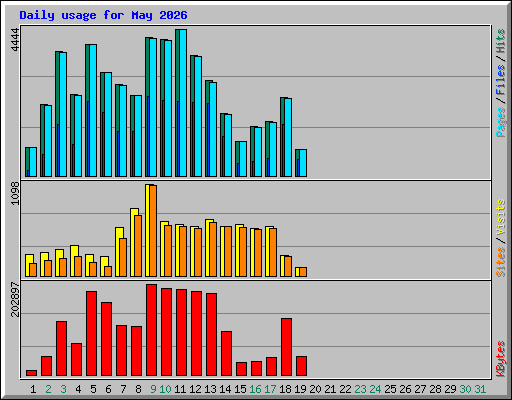Click day 5 on the x-axis
The image size is (512, 400).
click(93, 389)
